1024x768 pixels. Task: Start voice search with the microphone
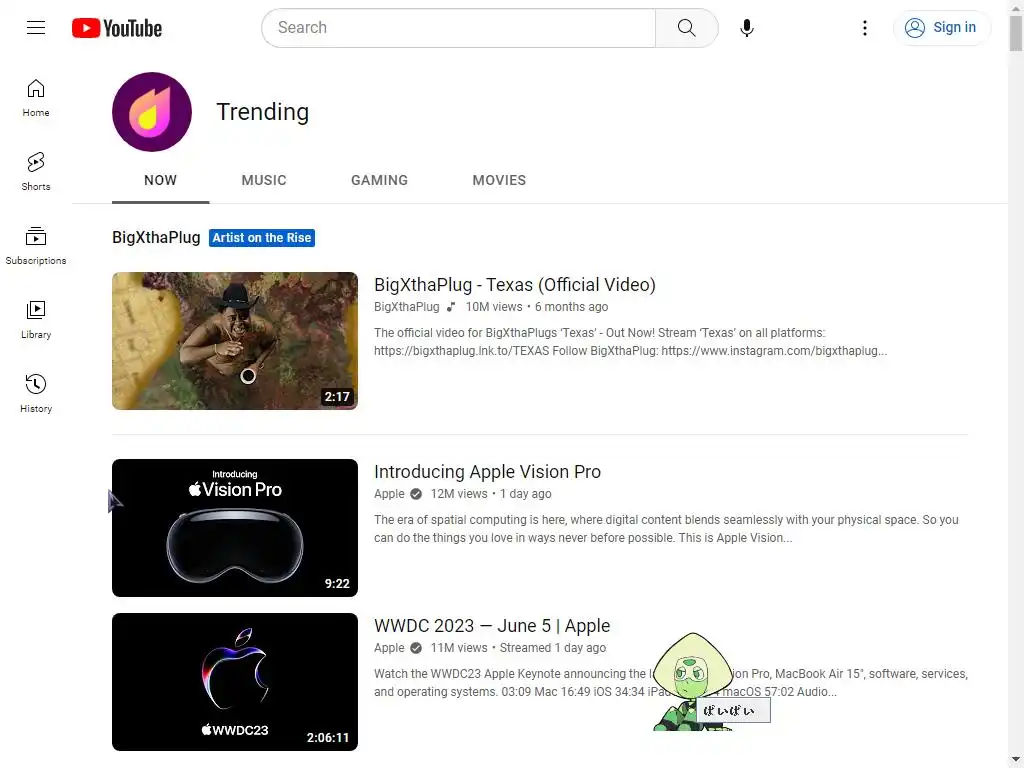747,27
